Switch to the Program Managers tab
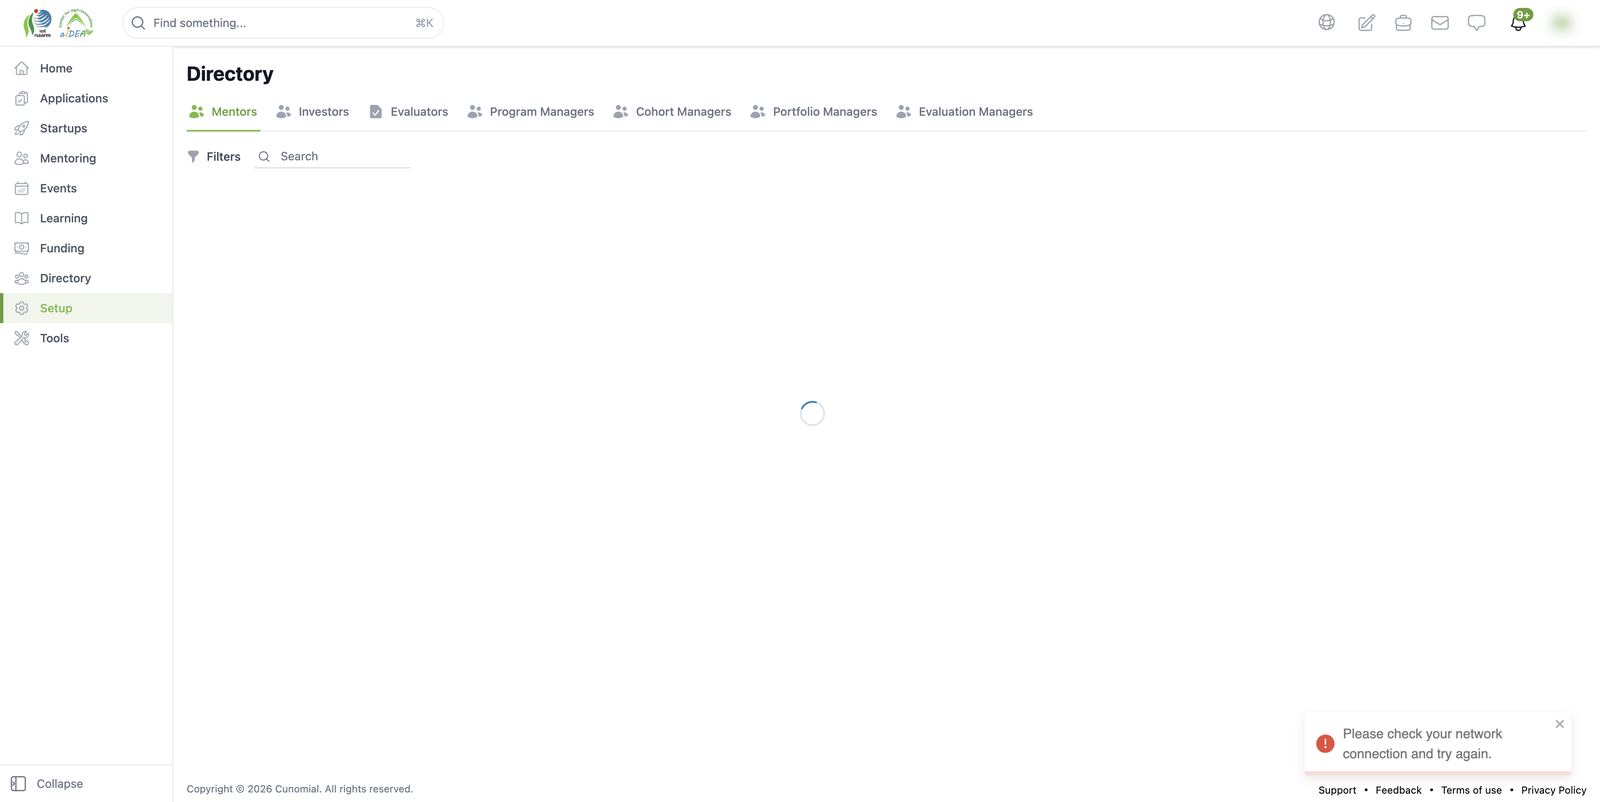This screenshot has height=802, width=1600. click(531, 112)
